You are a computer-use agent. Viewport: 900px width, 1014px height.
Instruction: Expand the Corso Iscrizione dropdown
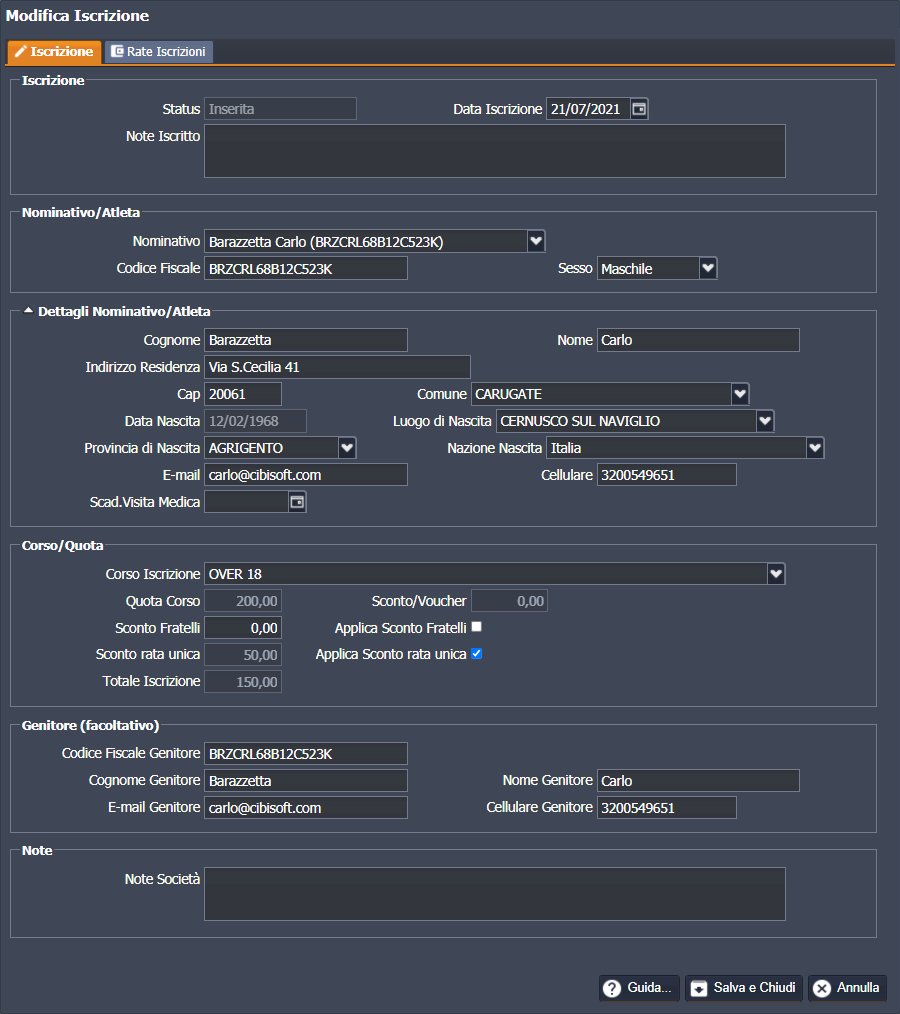click(776, 574)
